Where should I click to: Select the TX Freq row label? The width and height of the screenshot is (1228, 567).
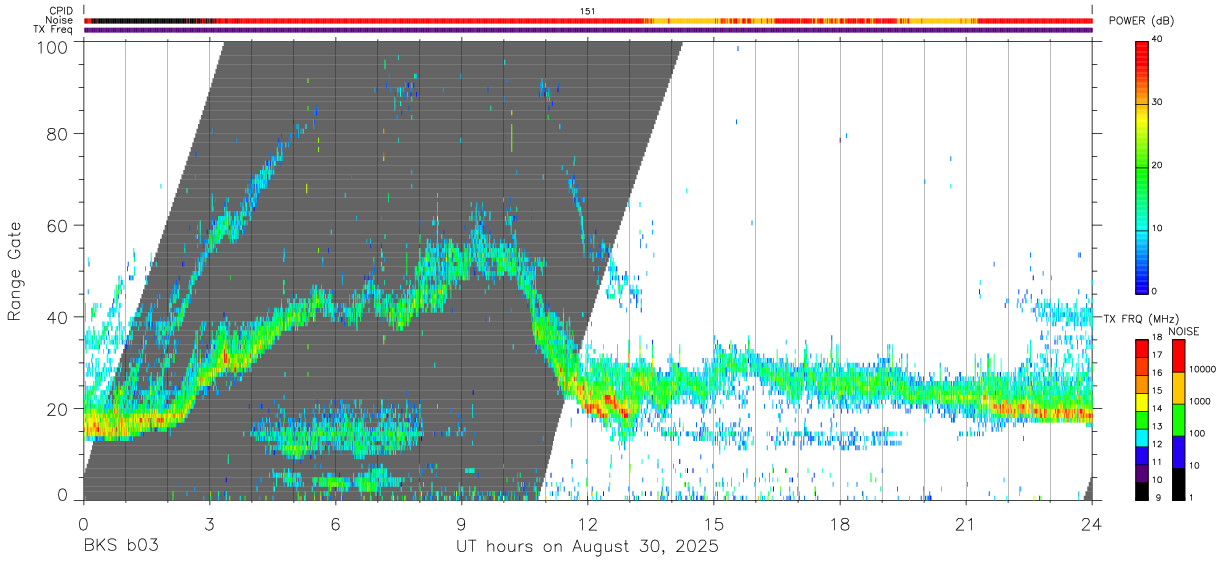[x=54, y=30]
